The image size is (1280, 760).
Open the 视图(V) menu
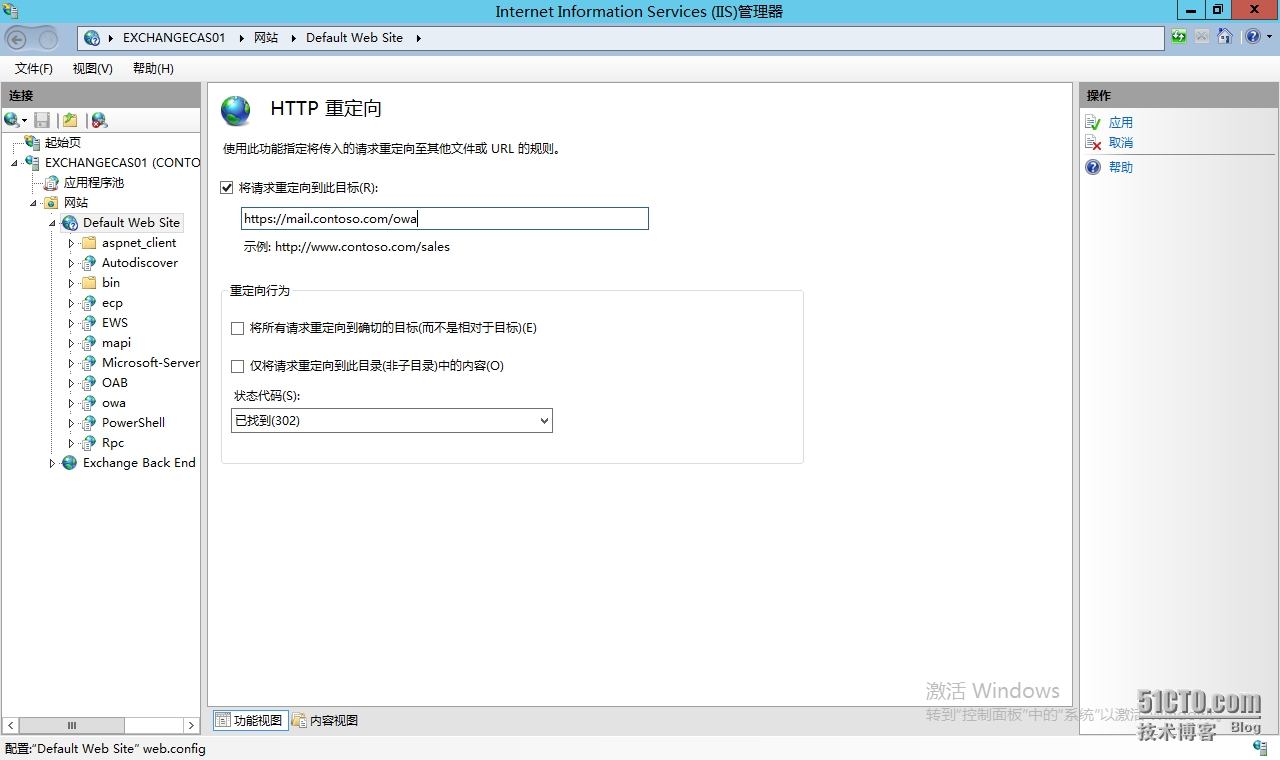[92, 68]
